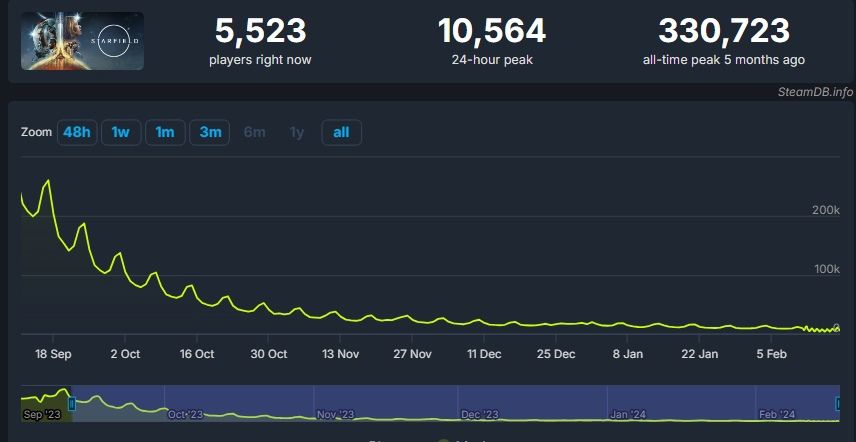Click the 30 Oct axis label

(x=269, y=354)
